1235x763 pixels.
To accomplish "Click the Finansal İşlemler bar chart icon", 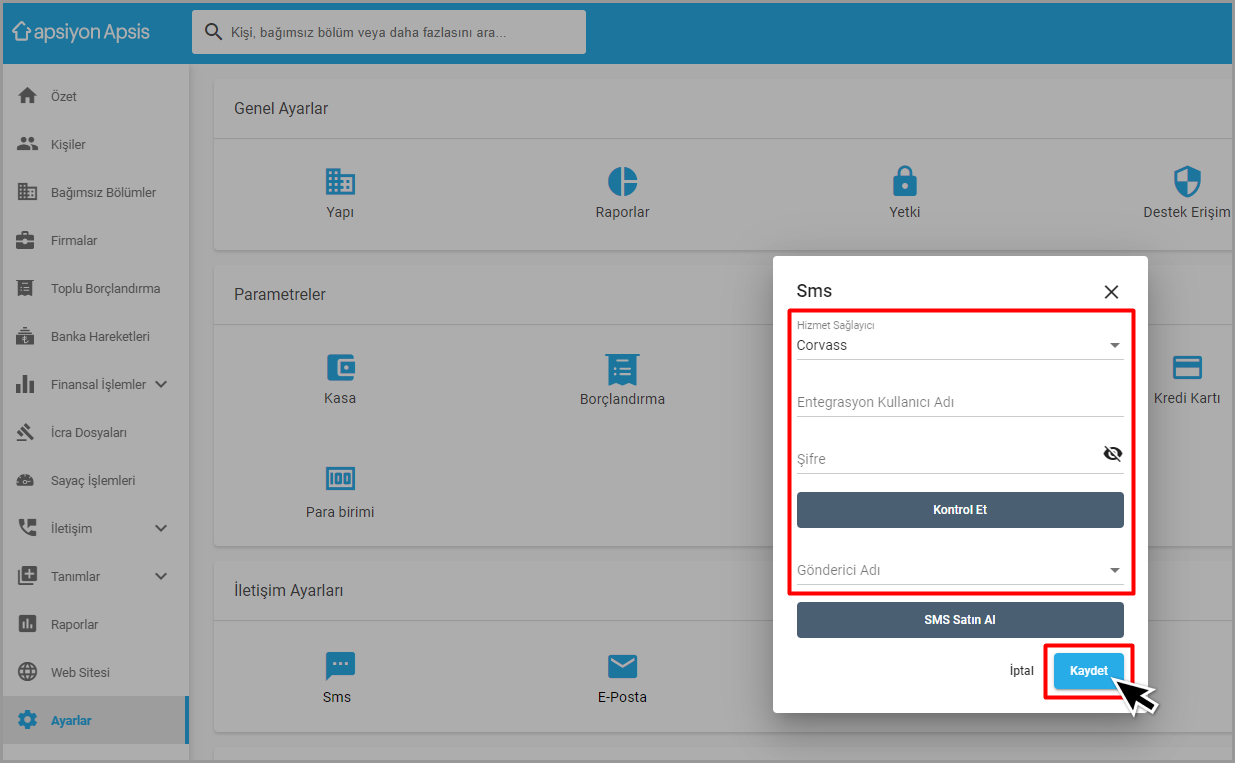I will coord(27,384).
